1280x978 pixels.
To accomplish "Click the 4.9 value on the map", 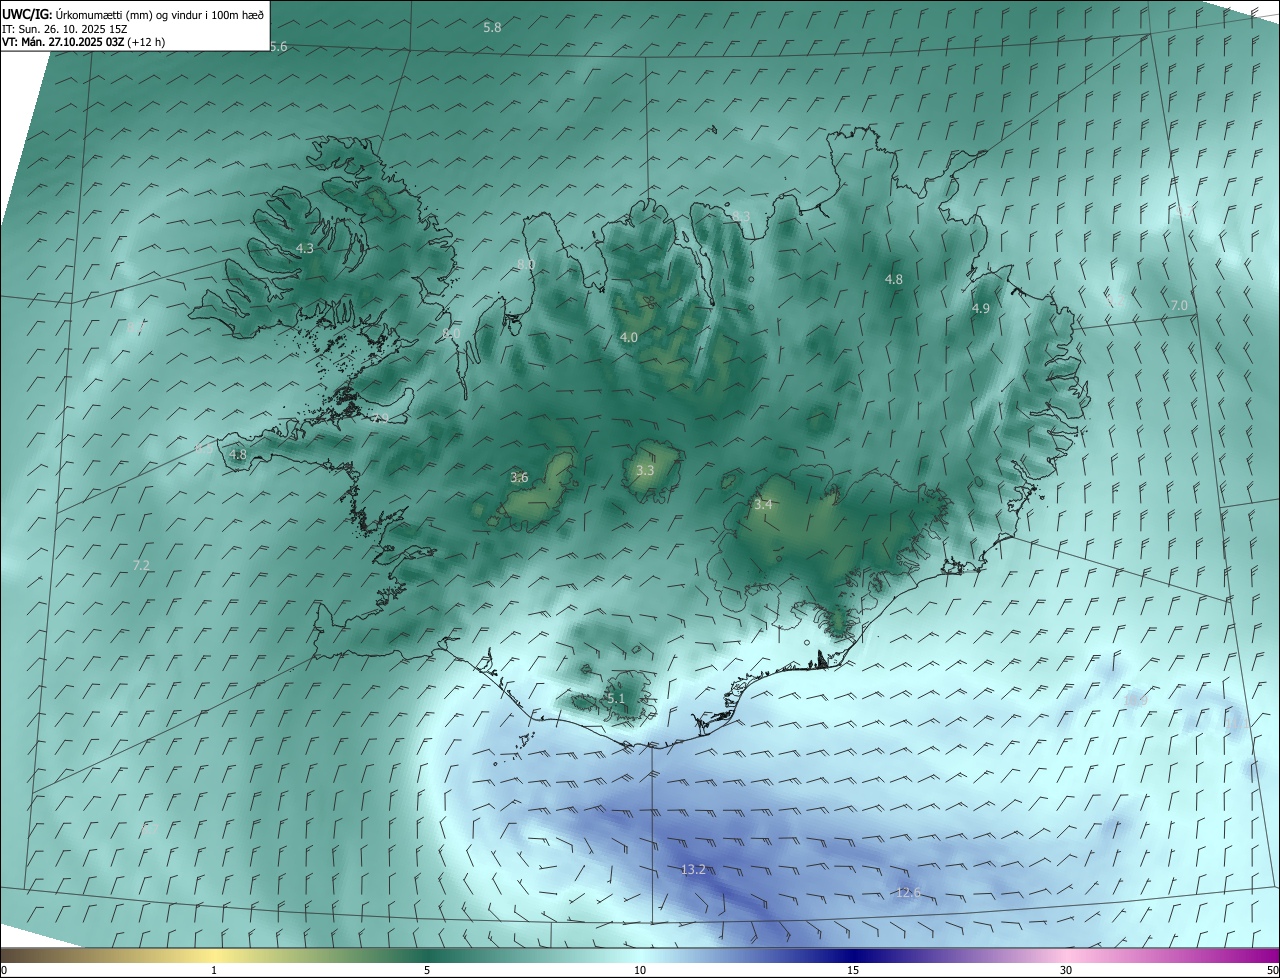I will click(x=980, y=309).
